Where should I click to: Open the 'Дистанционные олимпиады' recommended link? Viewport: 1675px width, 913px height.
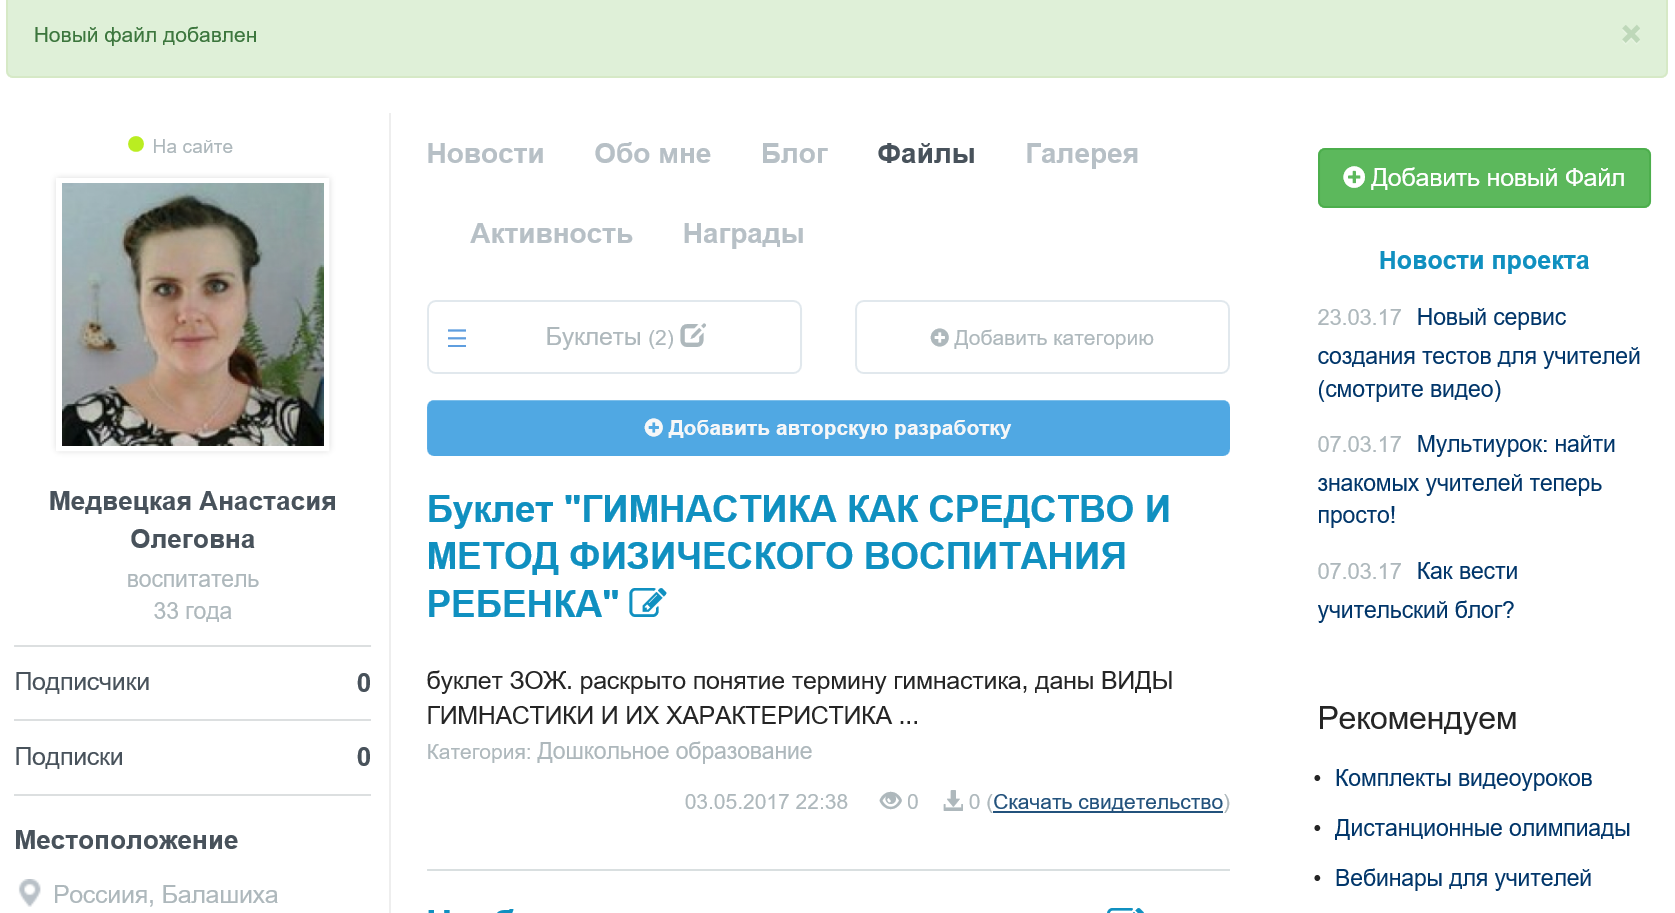click(x=1482, y=828)
